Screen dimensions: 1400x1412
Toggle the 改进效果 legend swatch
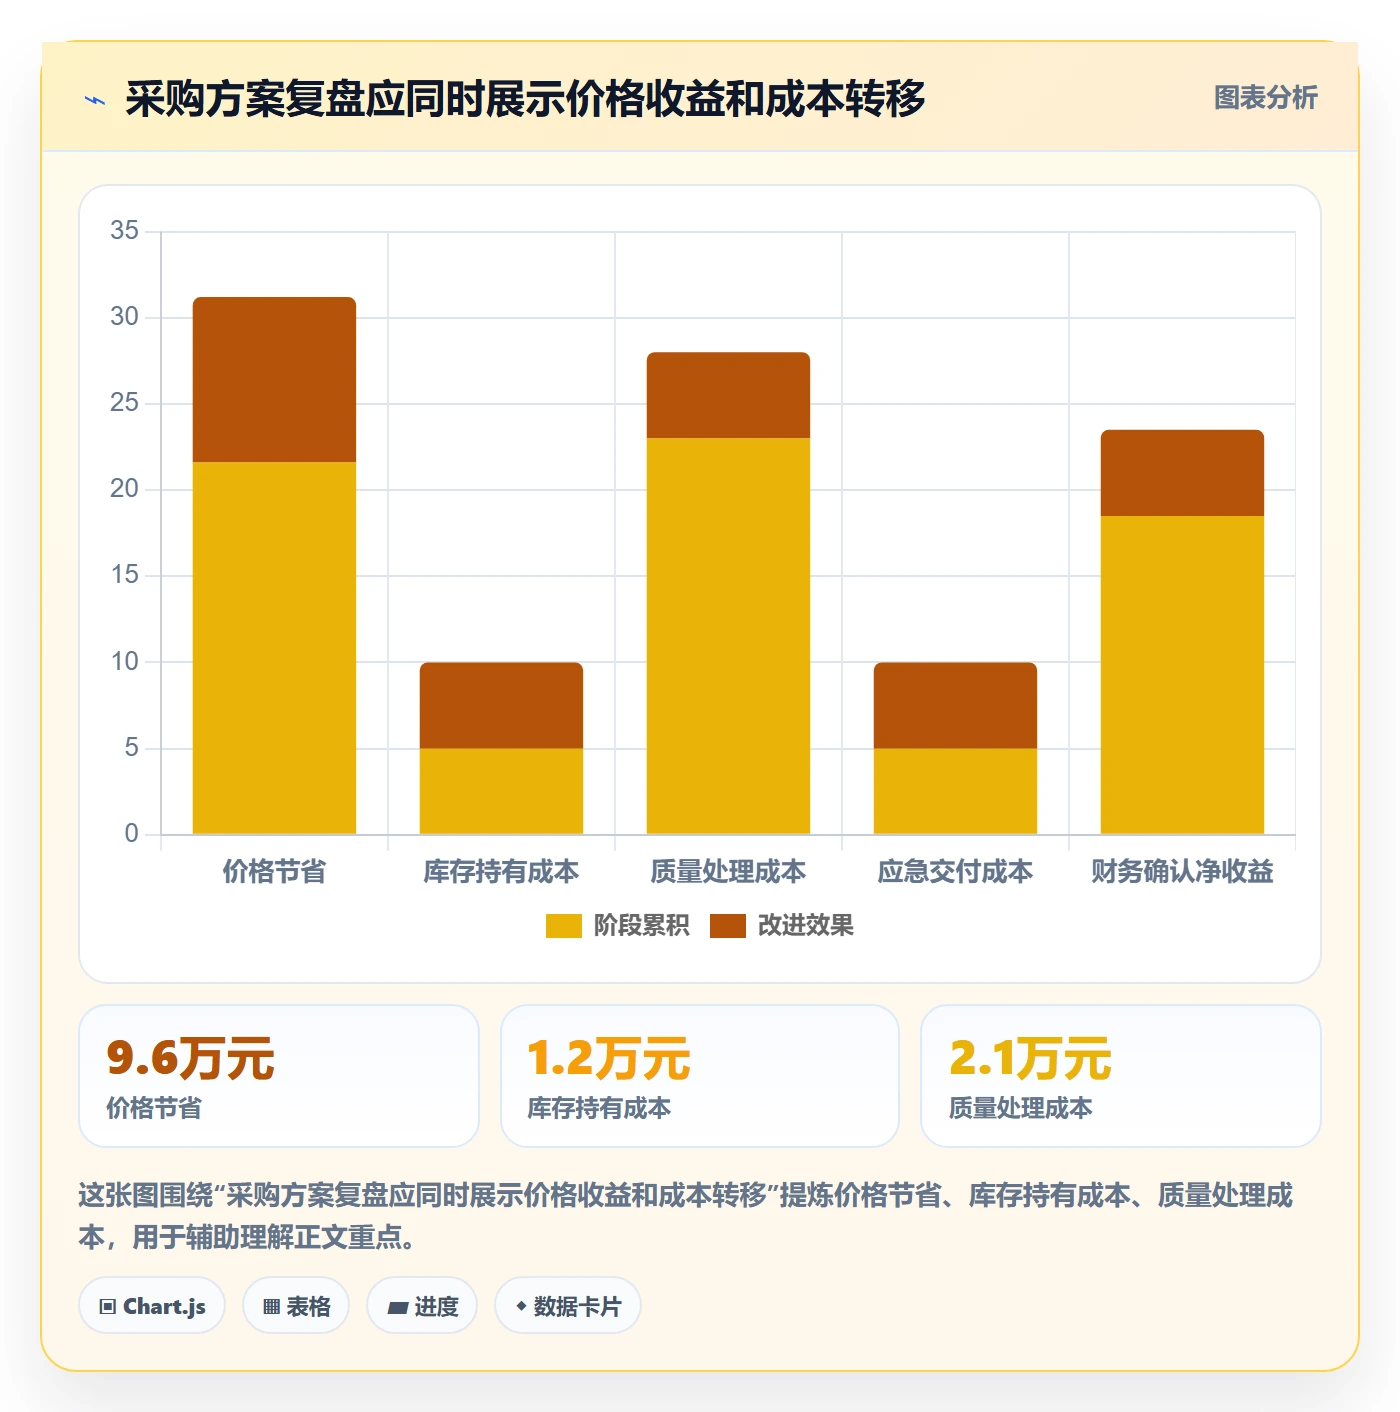[x=728, y=926]
